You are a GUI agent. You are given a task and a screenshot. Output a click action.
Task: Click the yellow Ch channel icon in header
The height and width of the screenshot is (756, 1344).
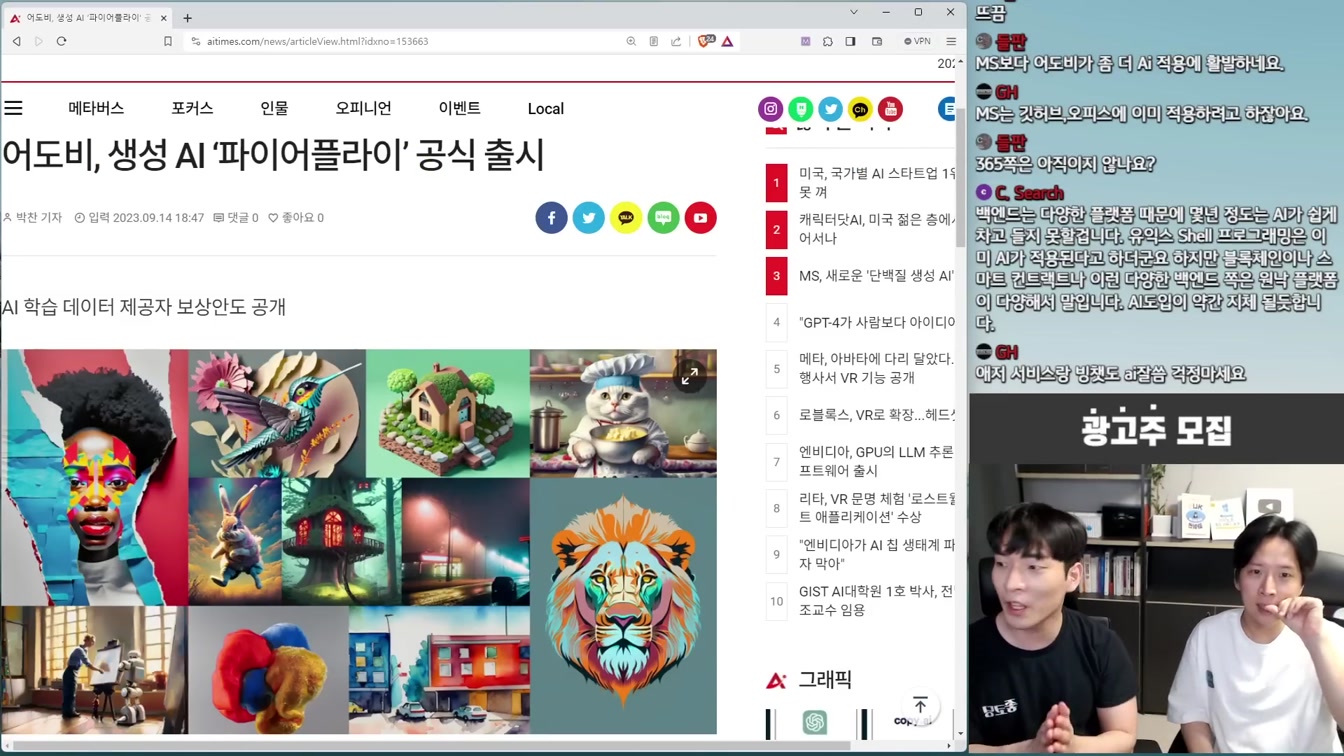tap(860, 108)
